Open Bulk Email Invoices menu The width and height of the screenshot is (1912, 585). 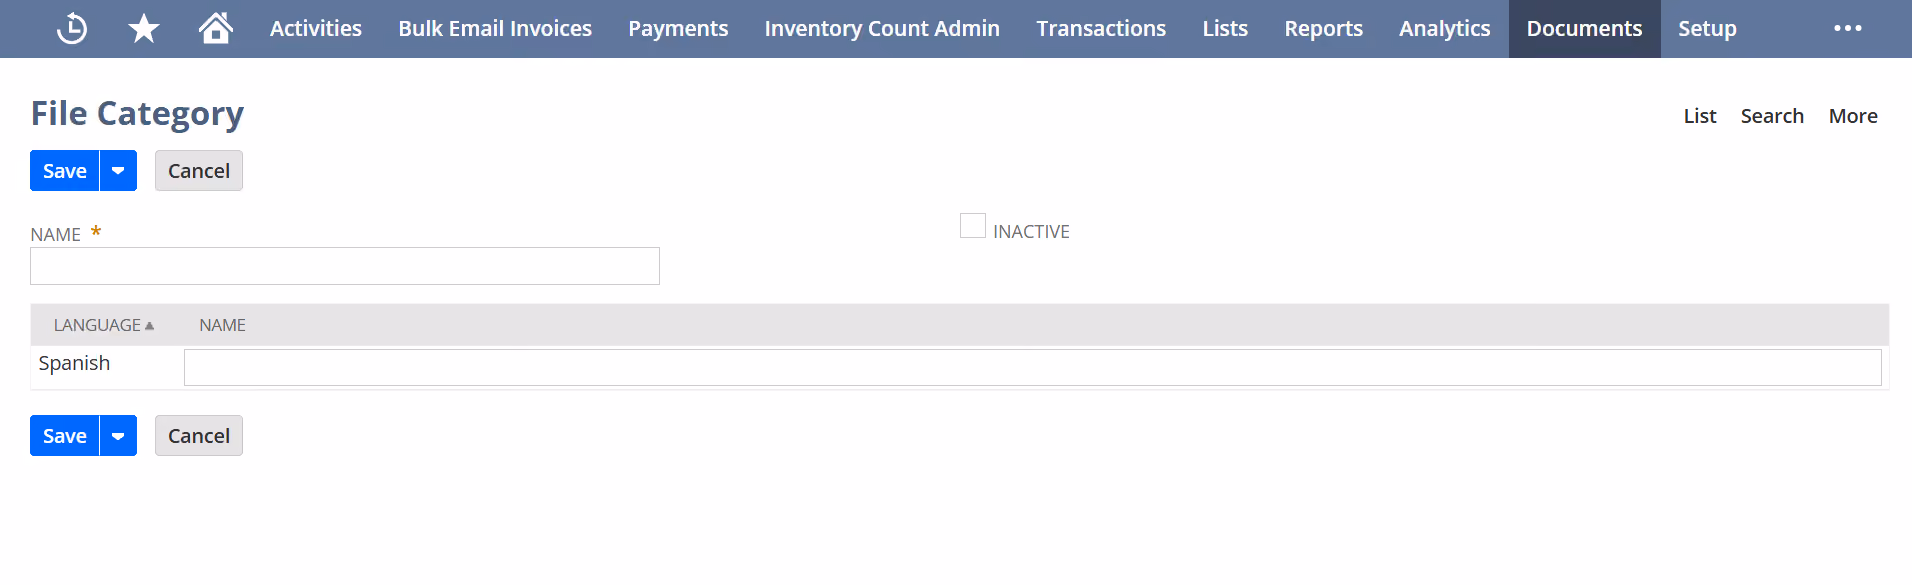coord(495,29)
